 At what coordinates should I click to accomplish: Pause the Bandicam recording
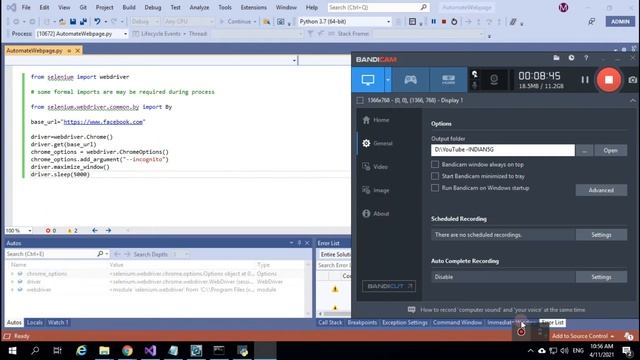[x=585, y=80]
